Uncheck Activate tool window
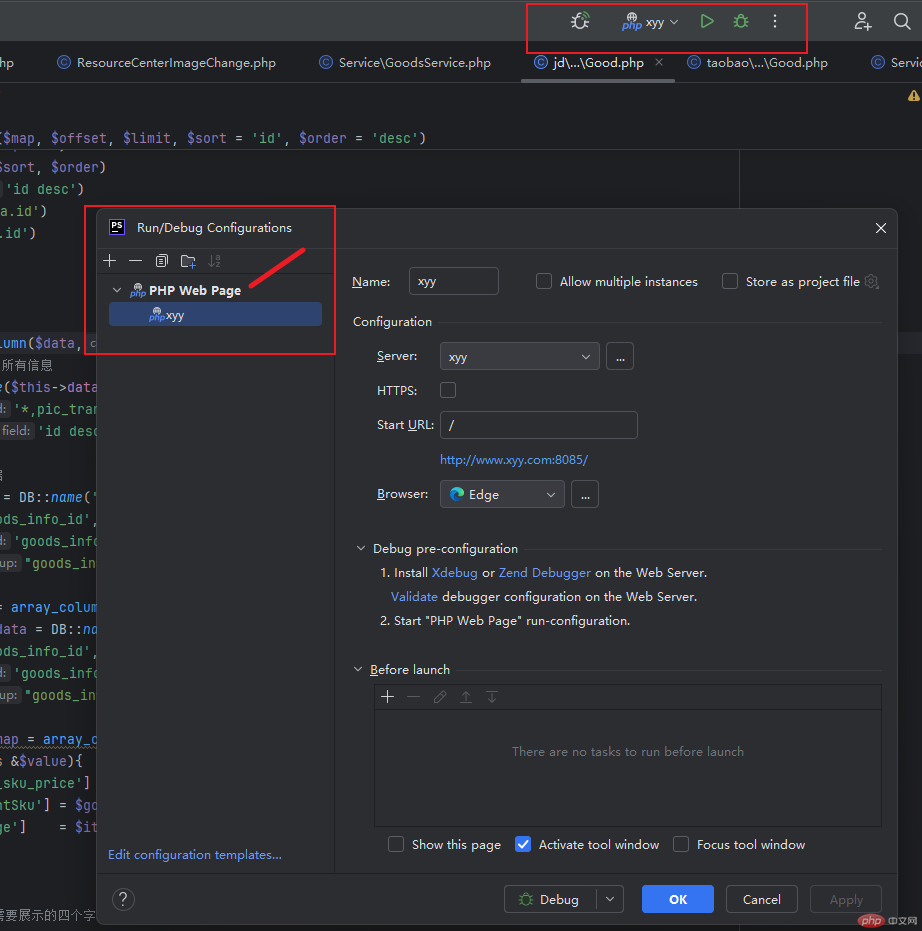This screenshot has height=931, width=922. tap(523, 844)
